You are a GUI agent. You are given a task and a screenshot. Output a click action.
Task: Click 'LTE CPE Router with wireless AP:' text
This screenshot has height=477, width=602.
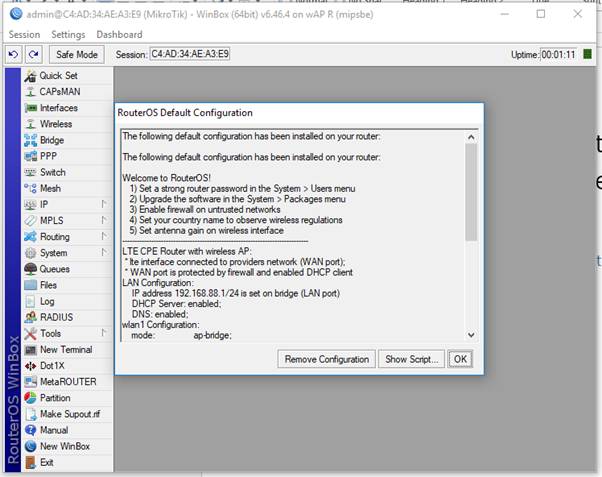(x=187, y=251)
